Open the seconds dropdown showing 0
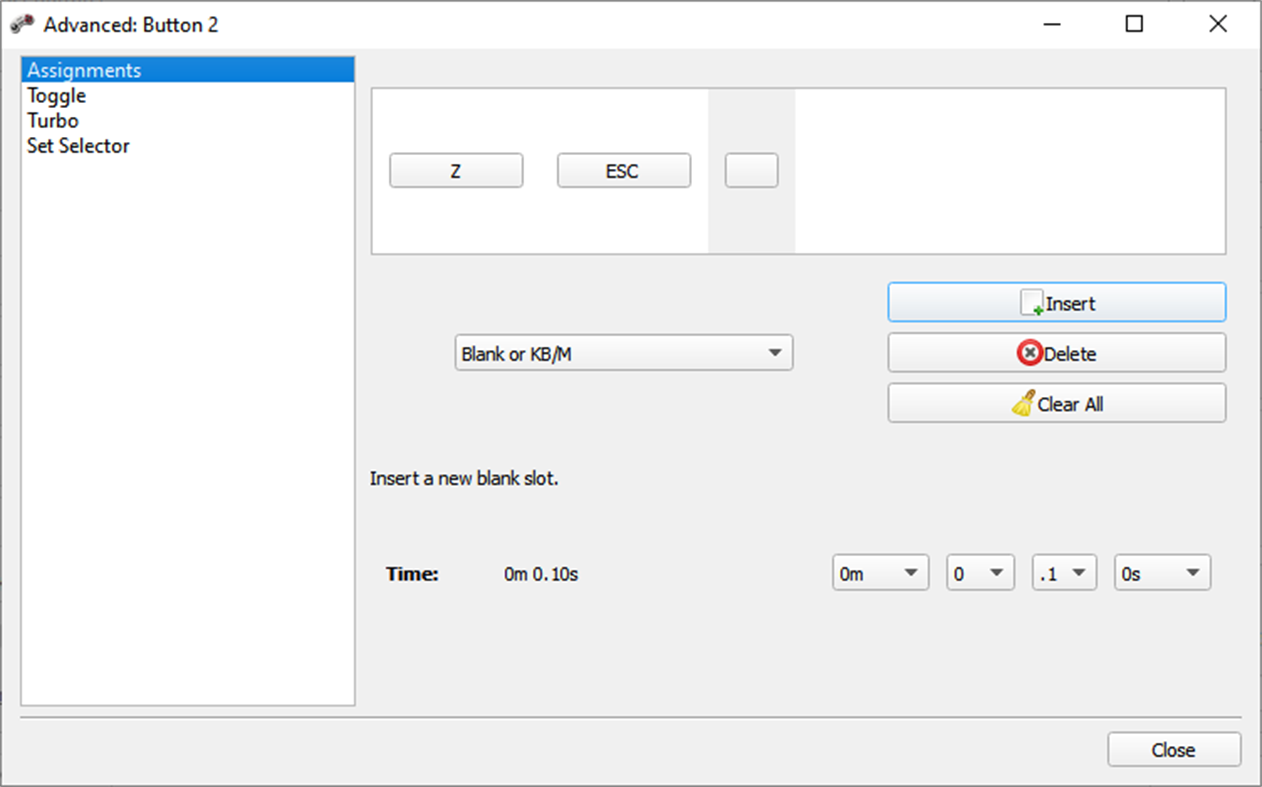Viewport: 1262px width, 787px height. coord(979,572)
